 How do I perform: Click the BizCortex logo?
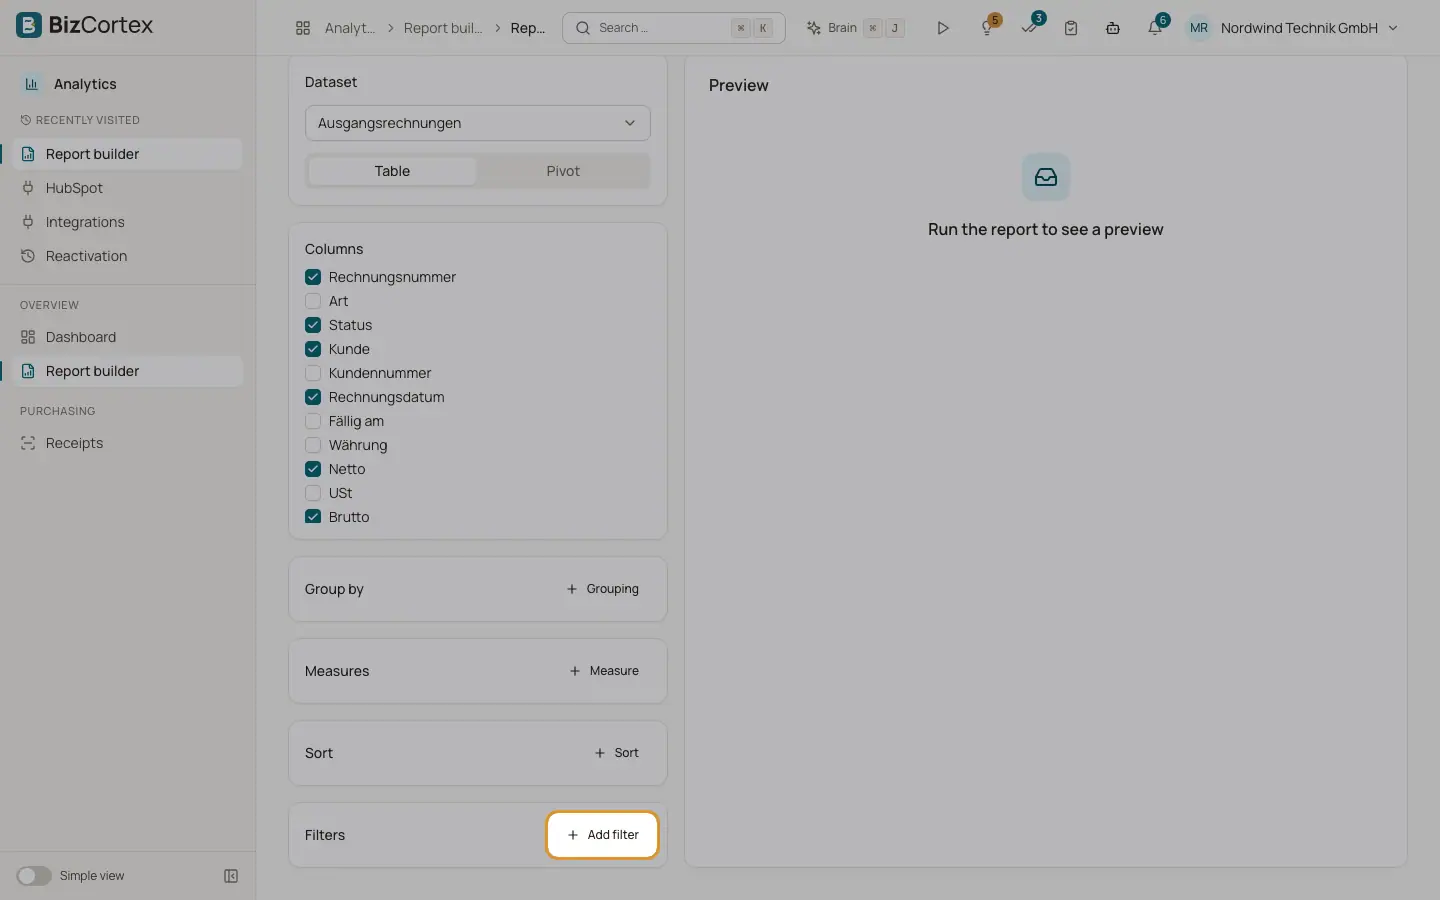point(85,25)
